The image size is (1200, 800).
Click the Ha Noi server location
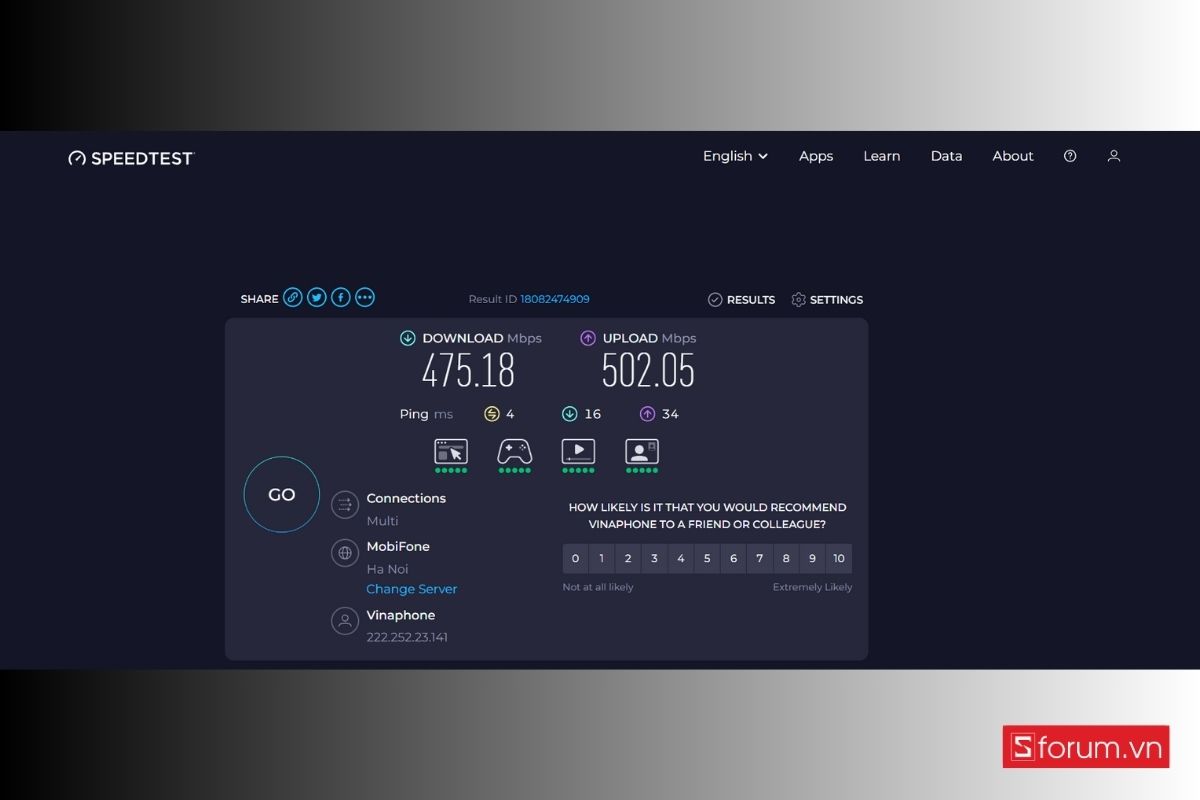[387, 568]
